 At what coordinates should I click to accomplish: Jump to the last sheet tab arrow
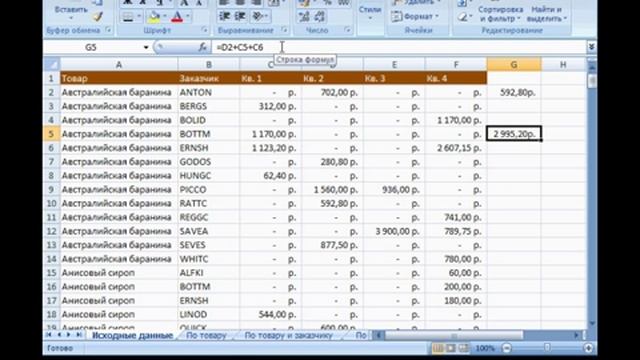click(78, 335)
